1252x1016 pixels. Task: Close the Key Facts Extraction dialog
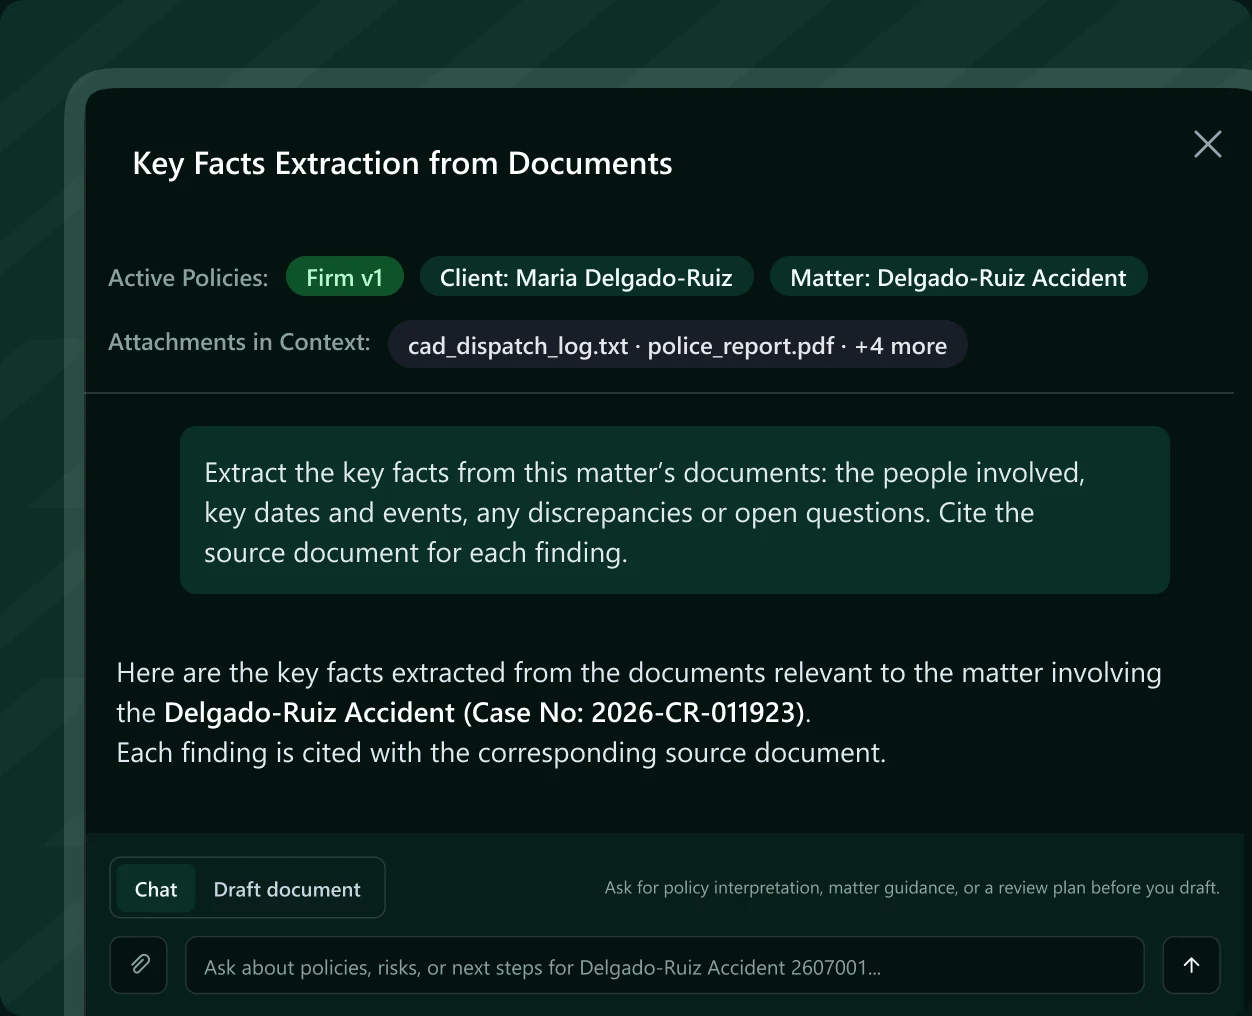(x=1207, y=144)
